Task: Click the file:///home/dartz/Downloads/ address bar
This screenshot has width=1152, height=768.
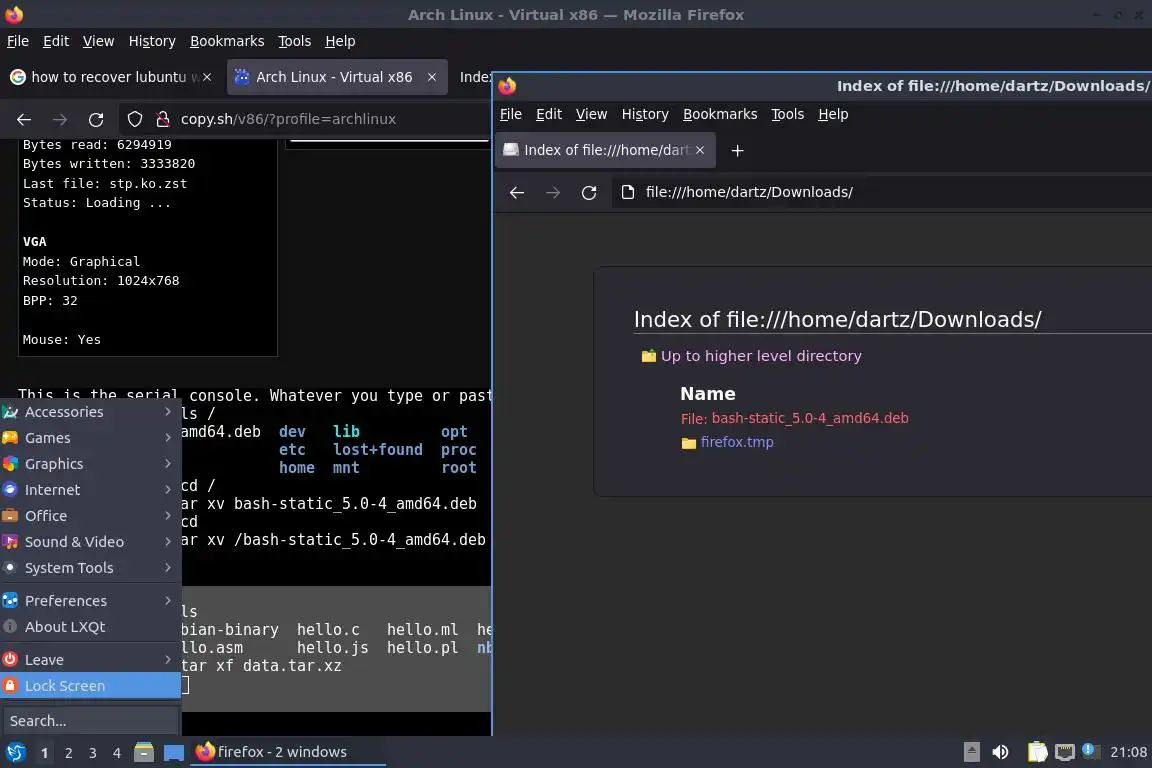Action: point(882,193)
